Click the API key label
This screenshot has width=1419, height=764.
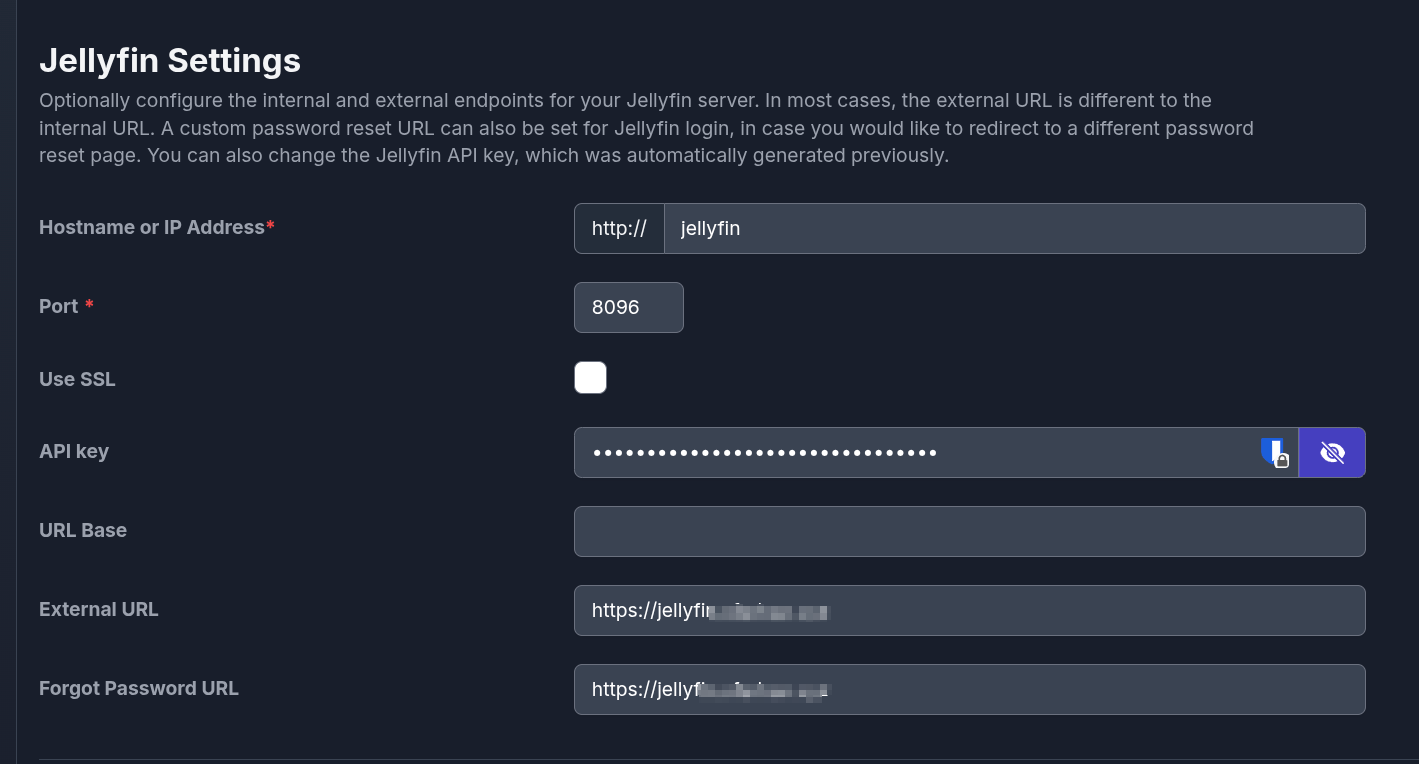74,451
